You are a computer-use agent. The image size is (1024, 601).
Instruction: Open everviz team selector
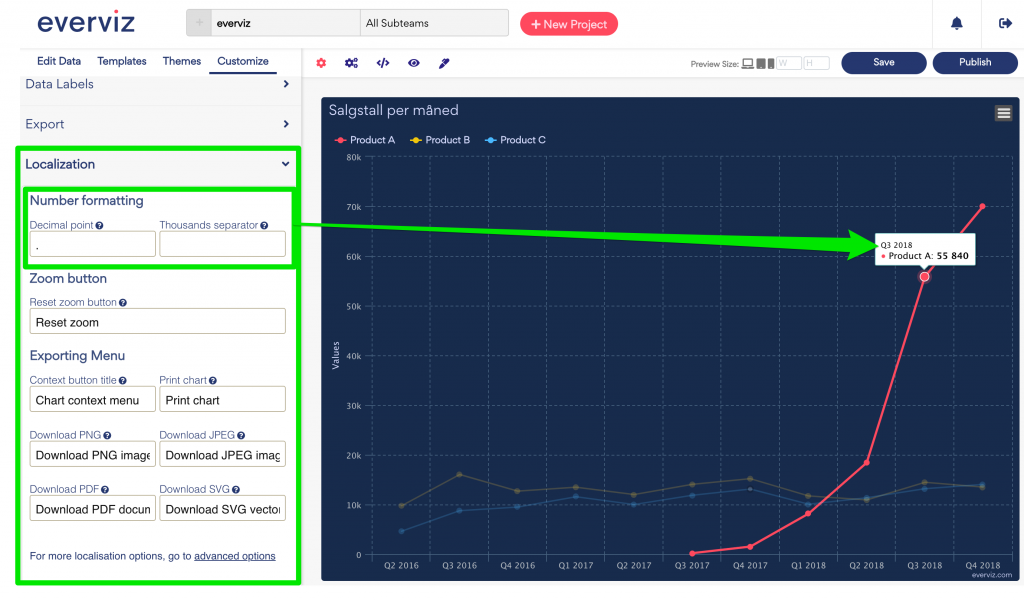pyautogui.click(x=285, y=23)
